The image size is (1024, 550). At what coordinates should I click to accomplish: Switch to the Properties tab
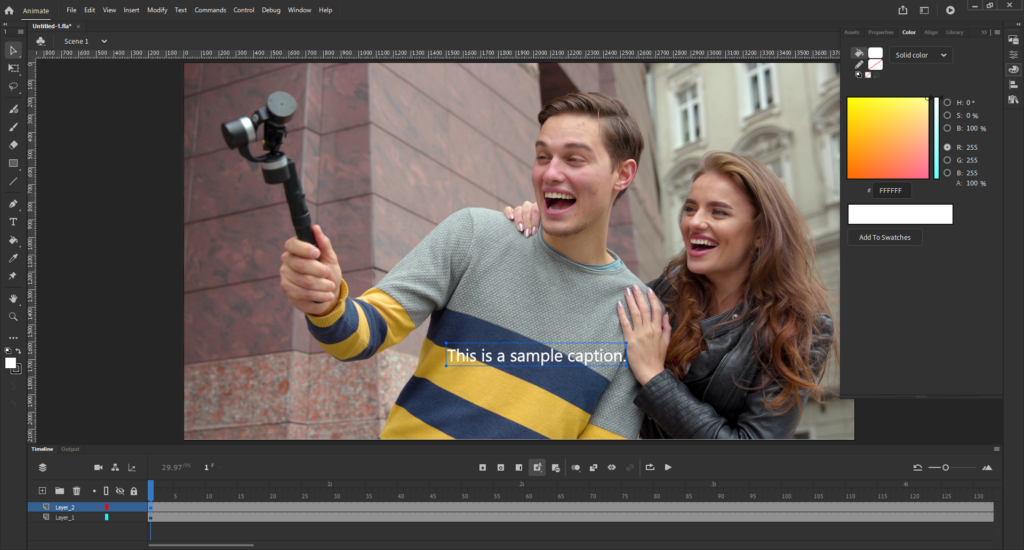tap(881, 32)
